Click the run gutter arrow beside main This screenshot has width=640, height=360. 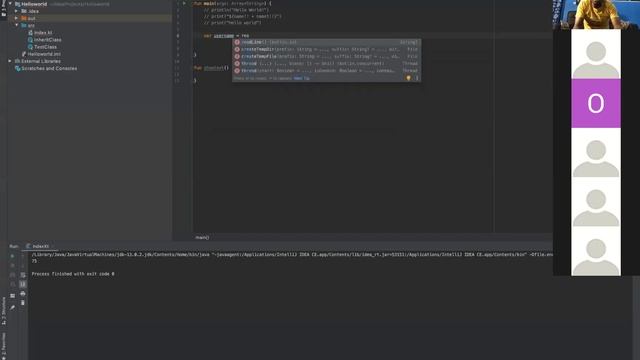tap(184, 3)
